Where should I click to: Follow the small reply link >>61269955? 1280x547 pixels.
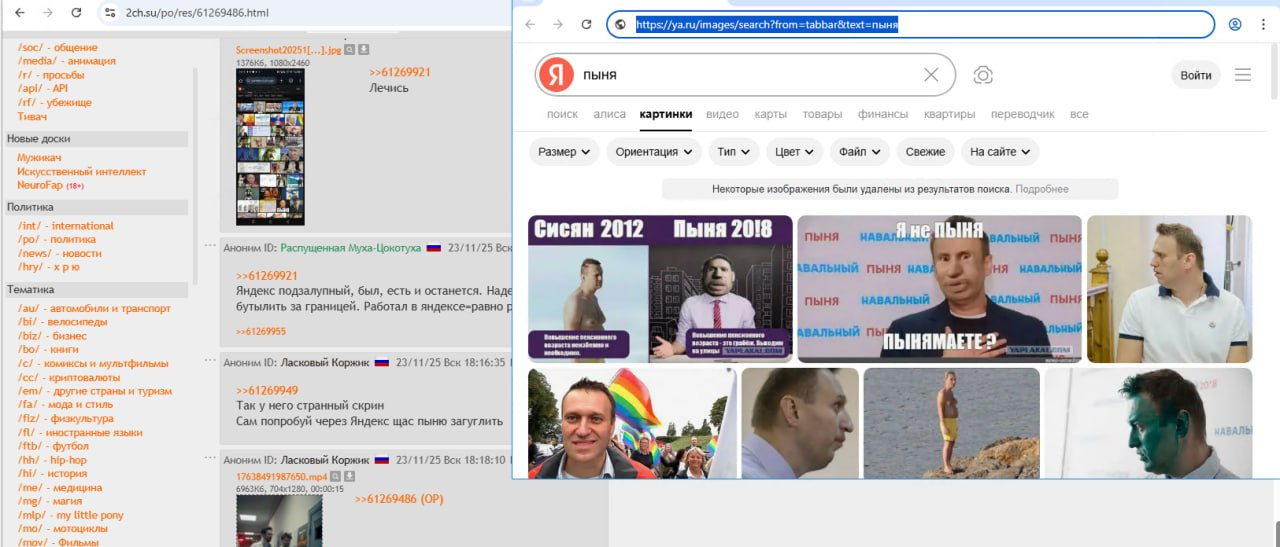click(261, 331)
